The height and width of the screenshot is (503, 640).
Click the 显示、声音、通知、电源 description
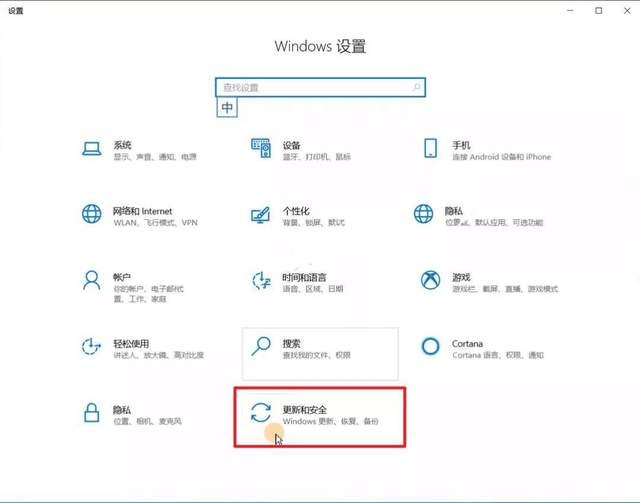pyautogui.click(x=155, y=157)
